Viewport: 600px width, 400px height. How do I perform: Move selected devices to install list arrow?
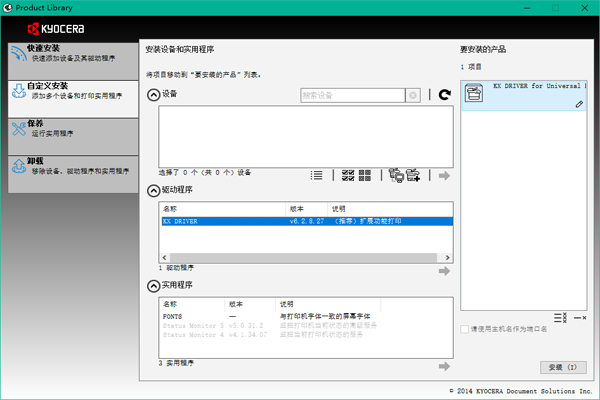444,176
